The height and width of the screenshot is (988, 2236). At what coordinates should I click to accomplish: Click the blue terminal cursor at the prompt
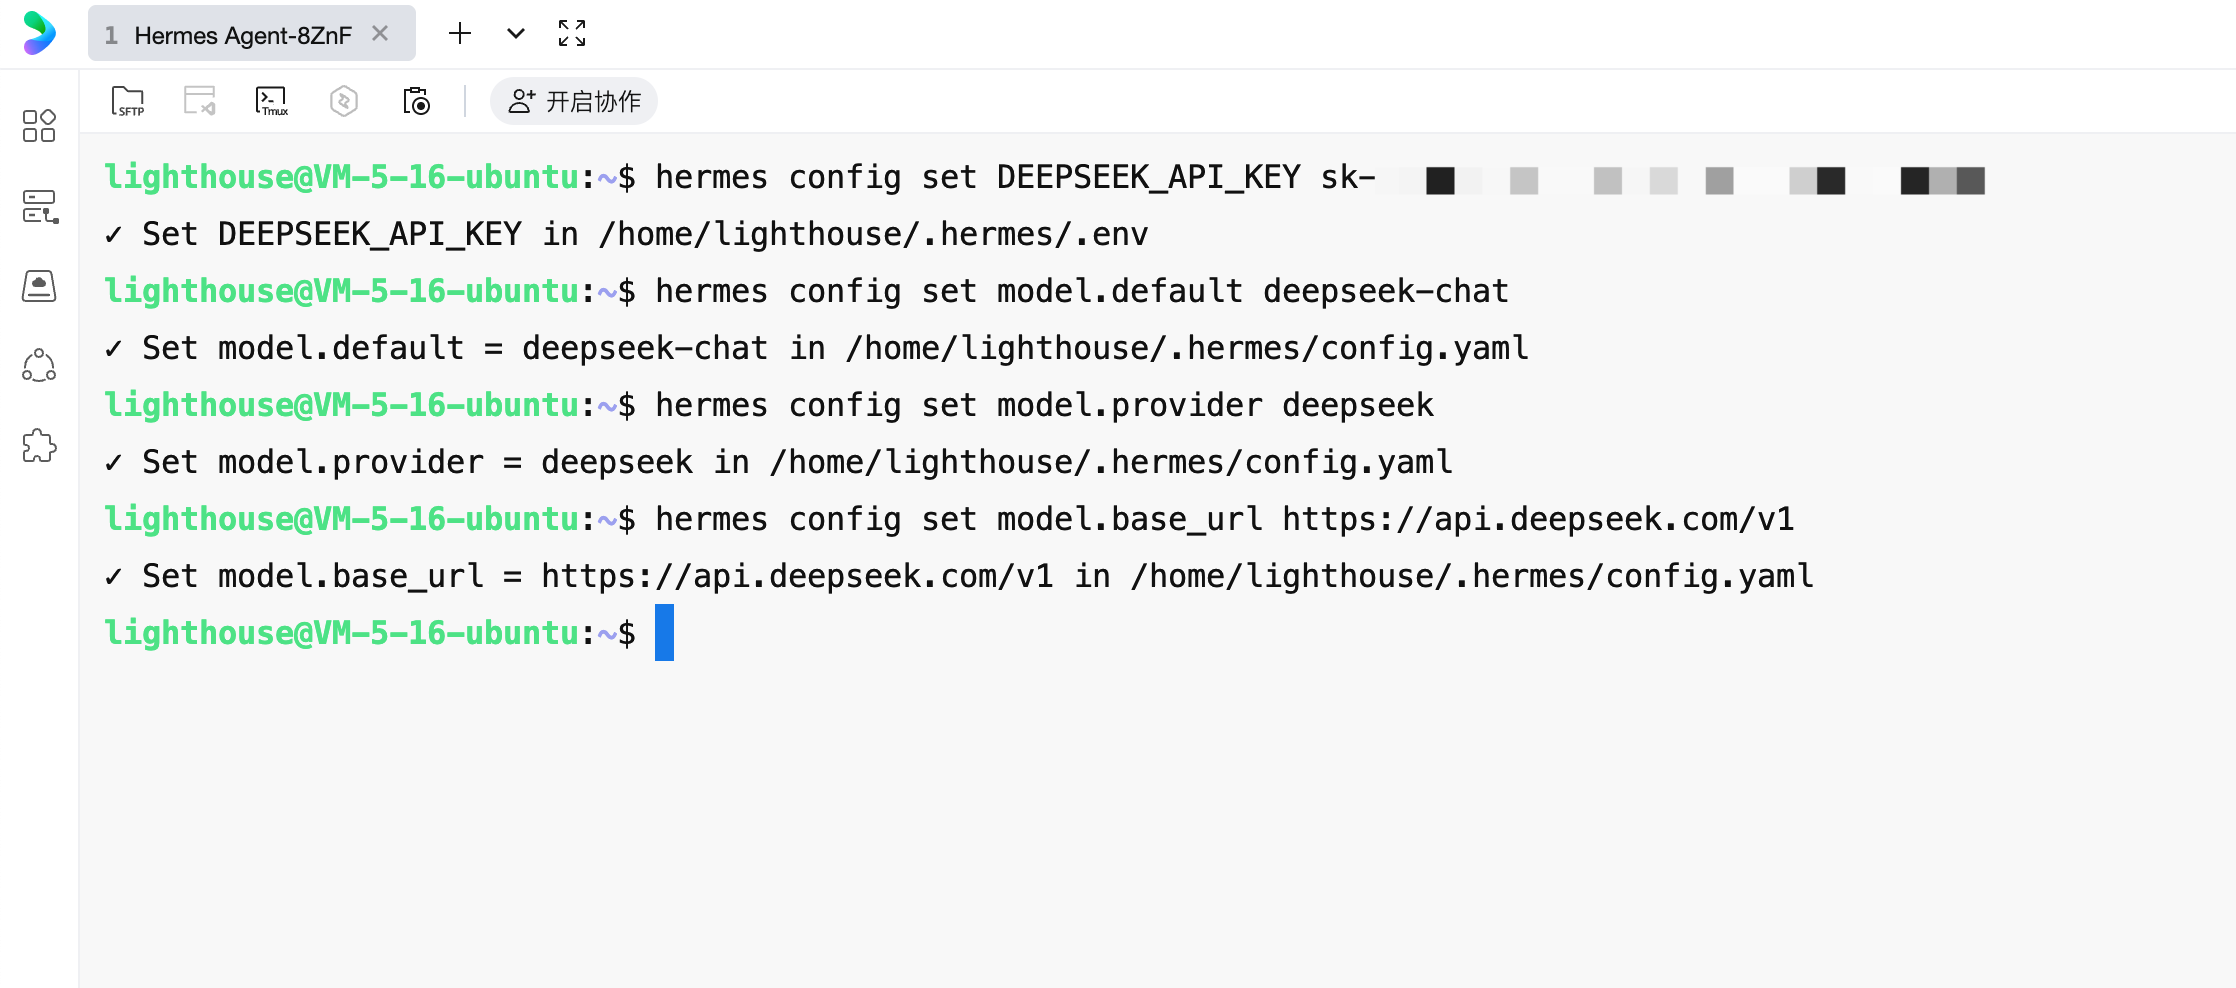click(x=664, y=632)
